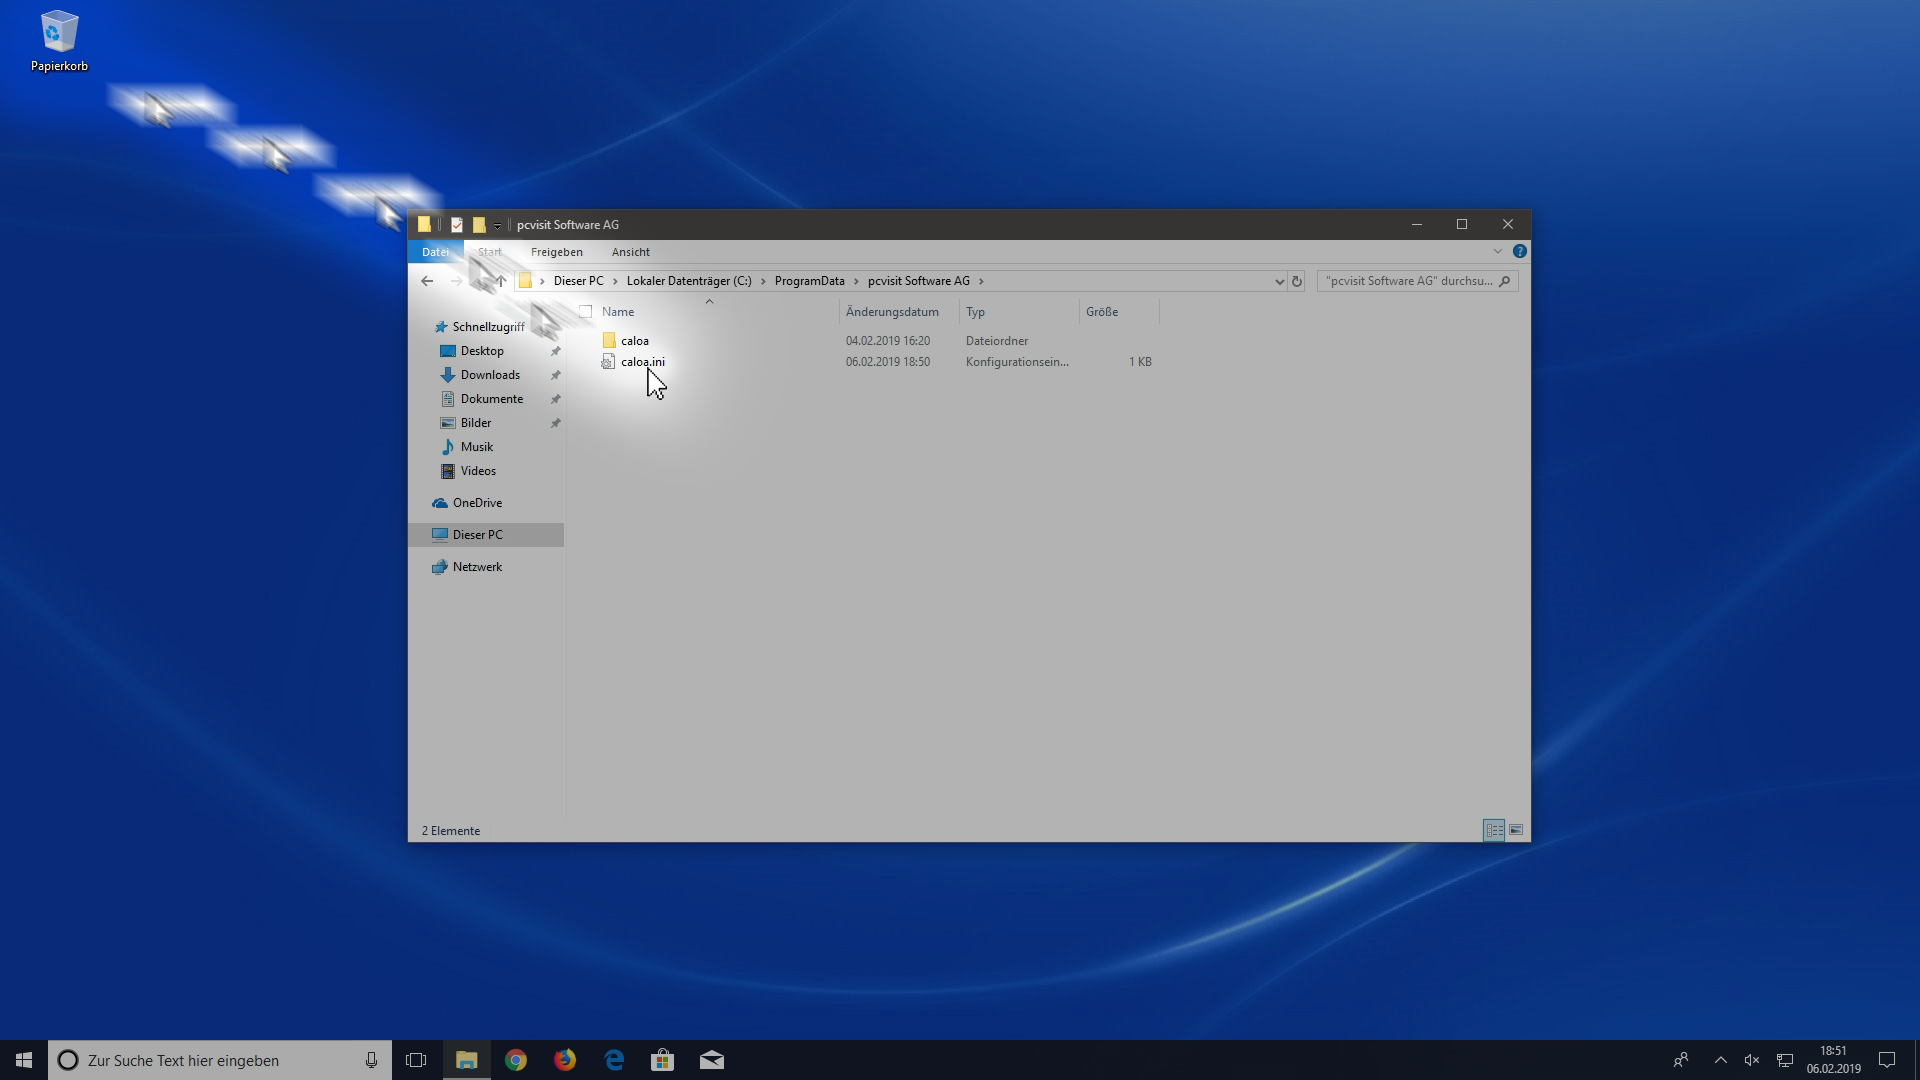The width and height of the screenshot is (1920, 1080).
Task: Select Schnellzugriff in the navigation pane
Action: (488, 327)
